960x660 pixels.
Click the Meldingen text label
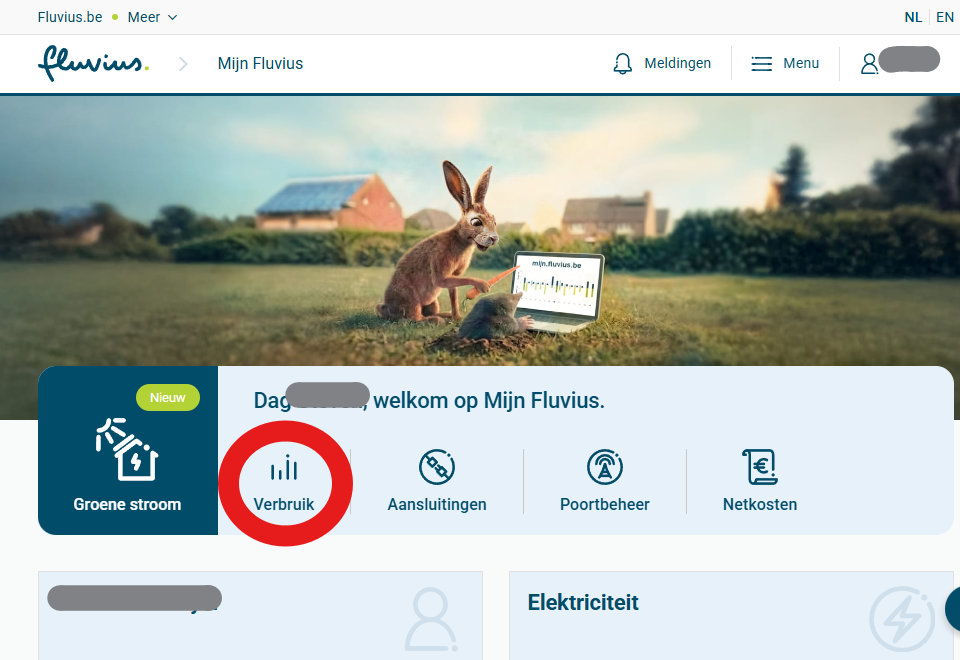pos(678,63)
